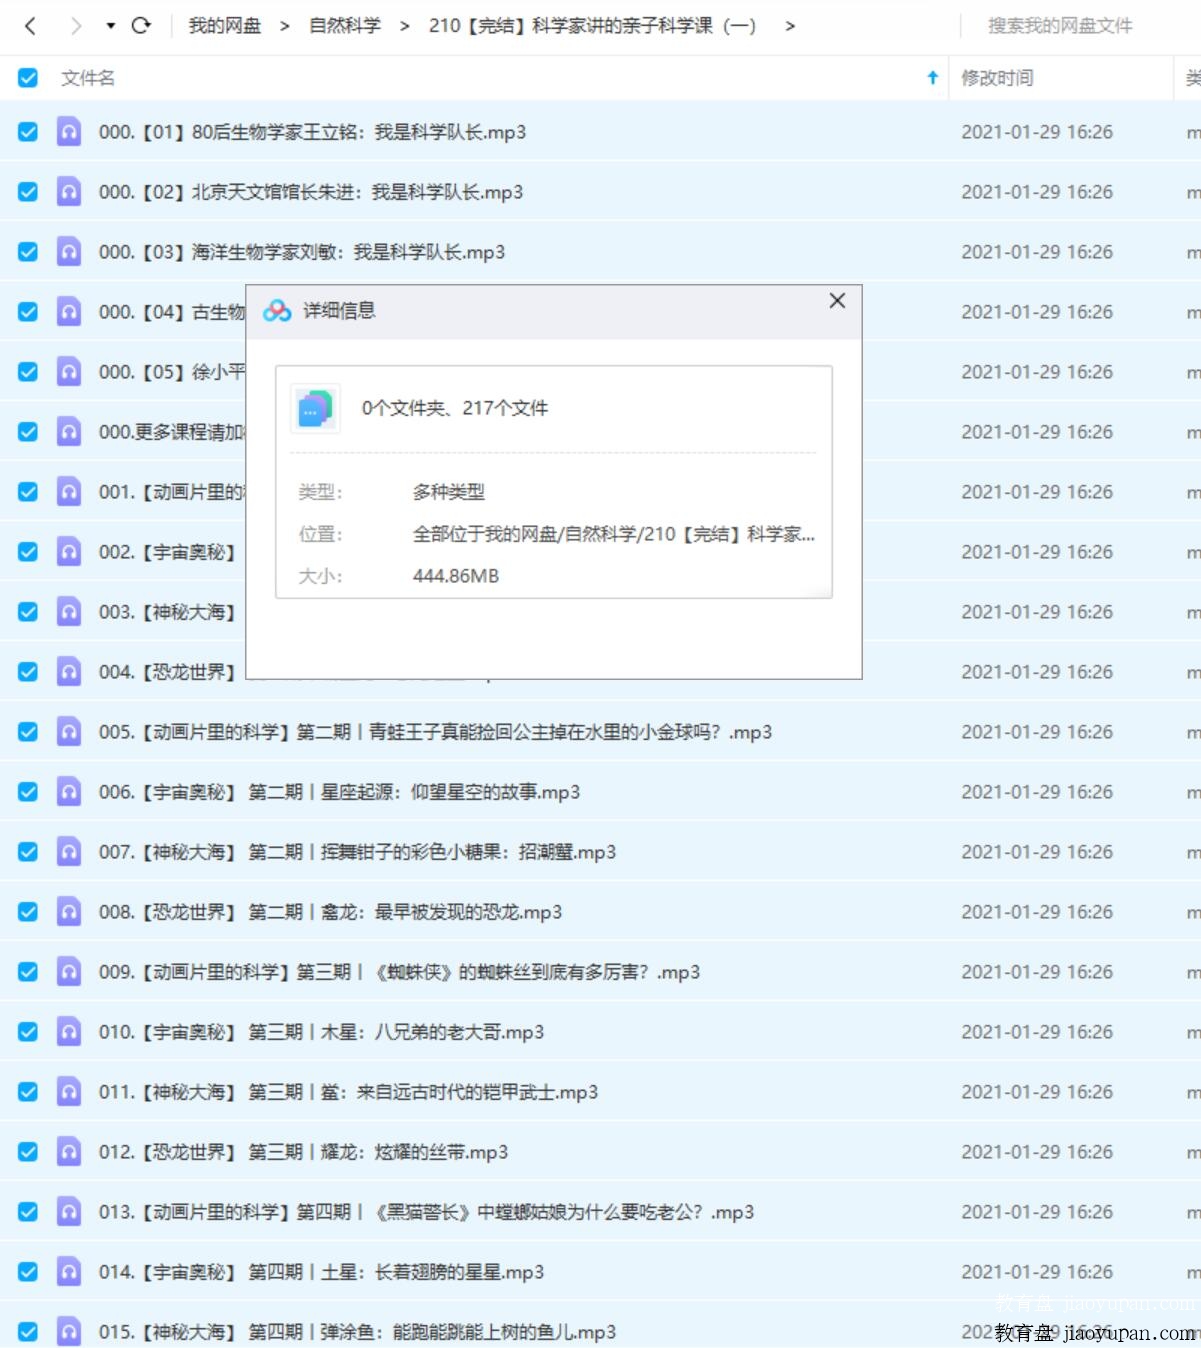Click the ascending sort arrow icon
Image resolution: width=1201 pixels, height=1348 pixels.
(x=932, y=78)
